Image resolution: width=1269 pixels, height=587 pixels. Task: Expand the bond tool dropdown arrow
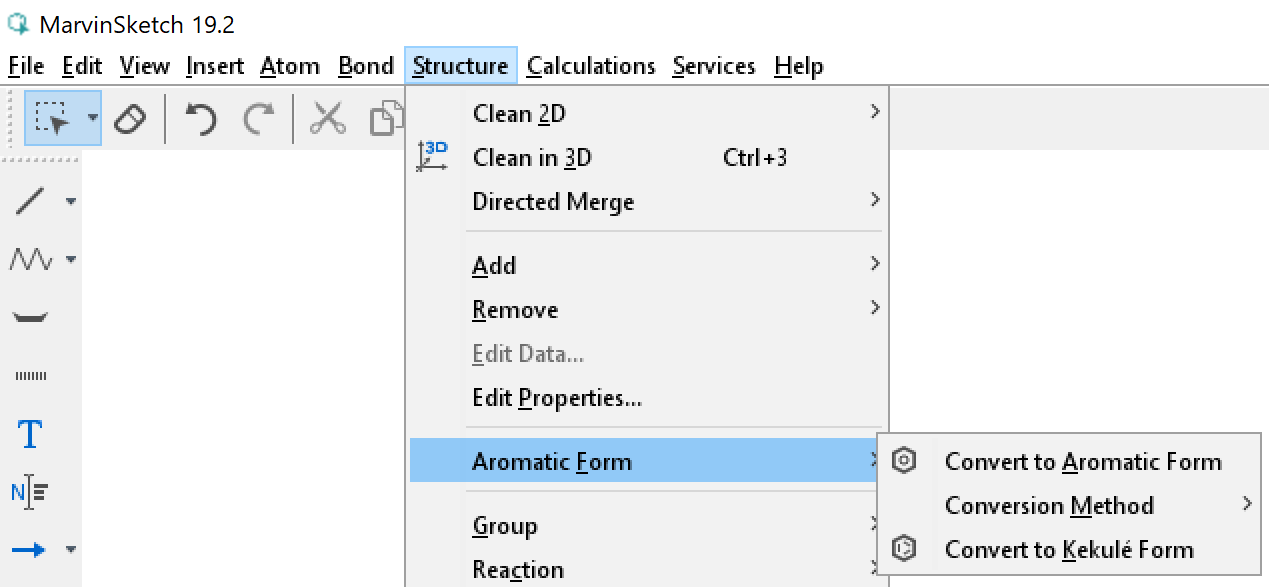pos(71,201)
